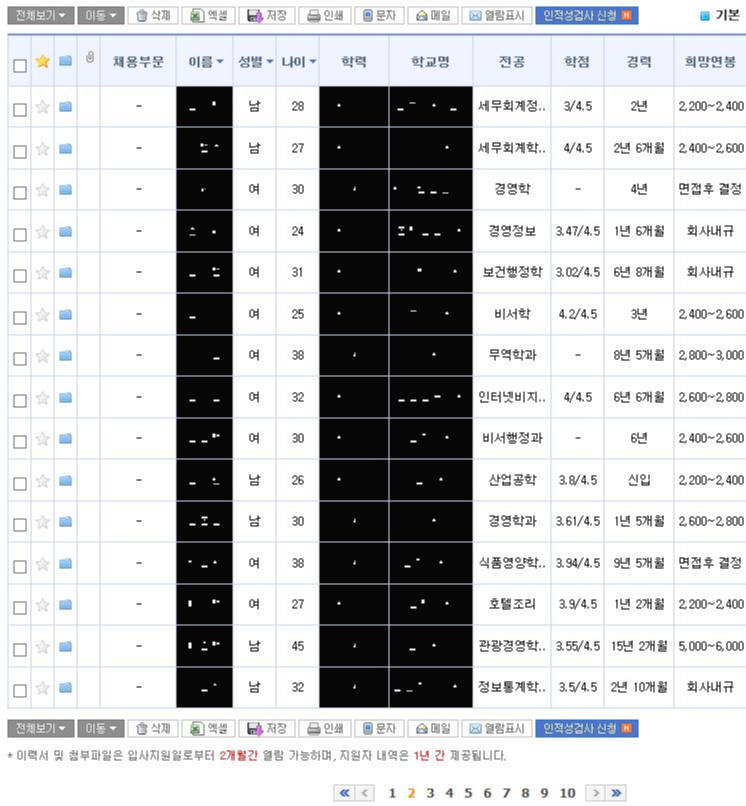Sort by 성별 column header
Image resolution: width=746 pixels, height=806 pixels.
coord(255,62)
